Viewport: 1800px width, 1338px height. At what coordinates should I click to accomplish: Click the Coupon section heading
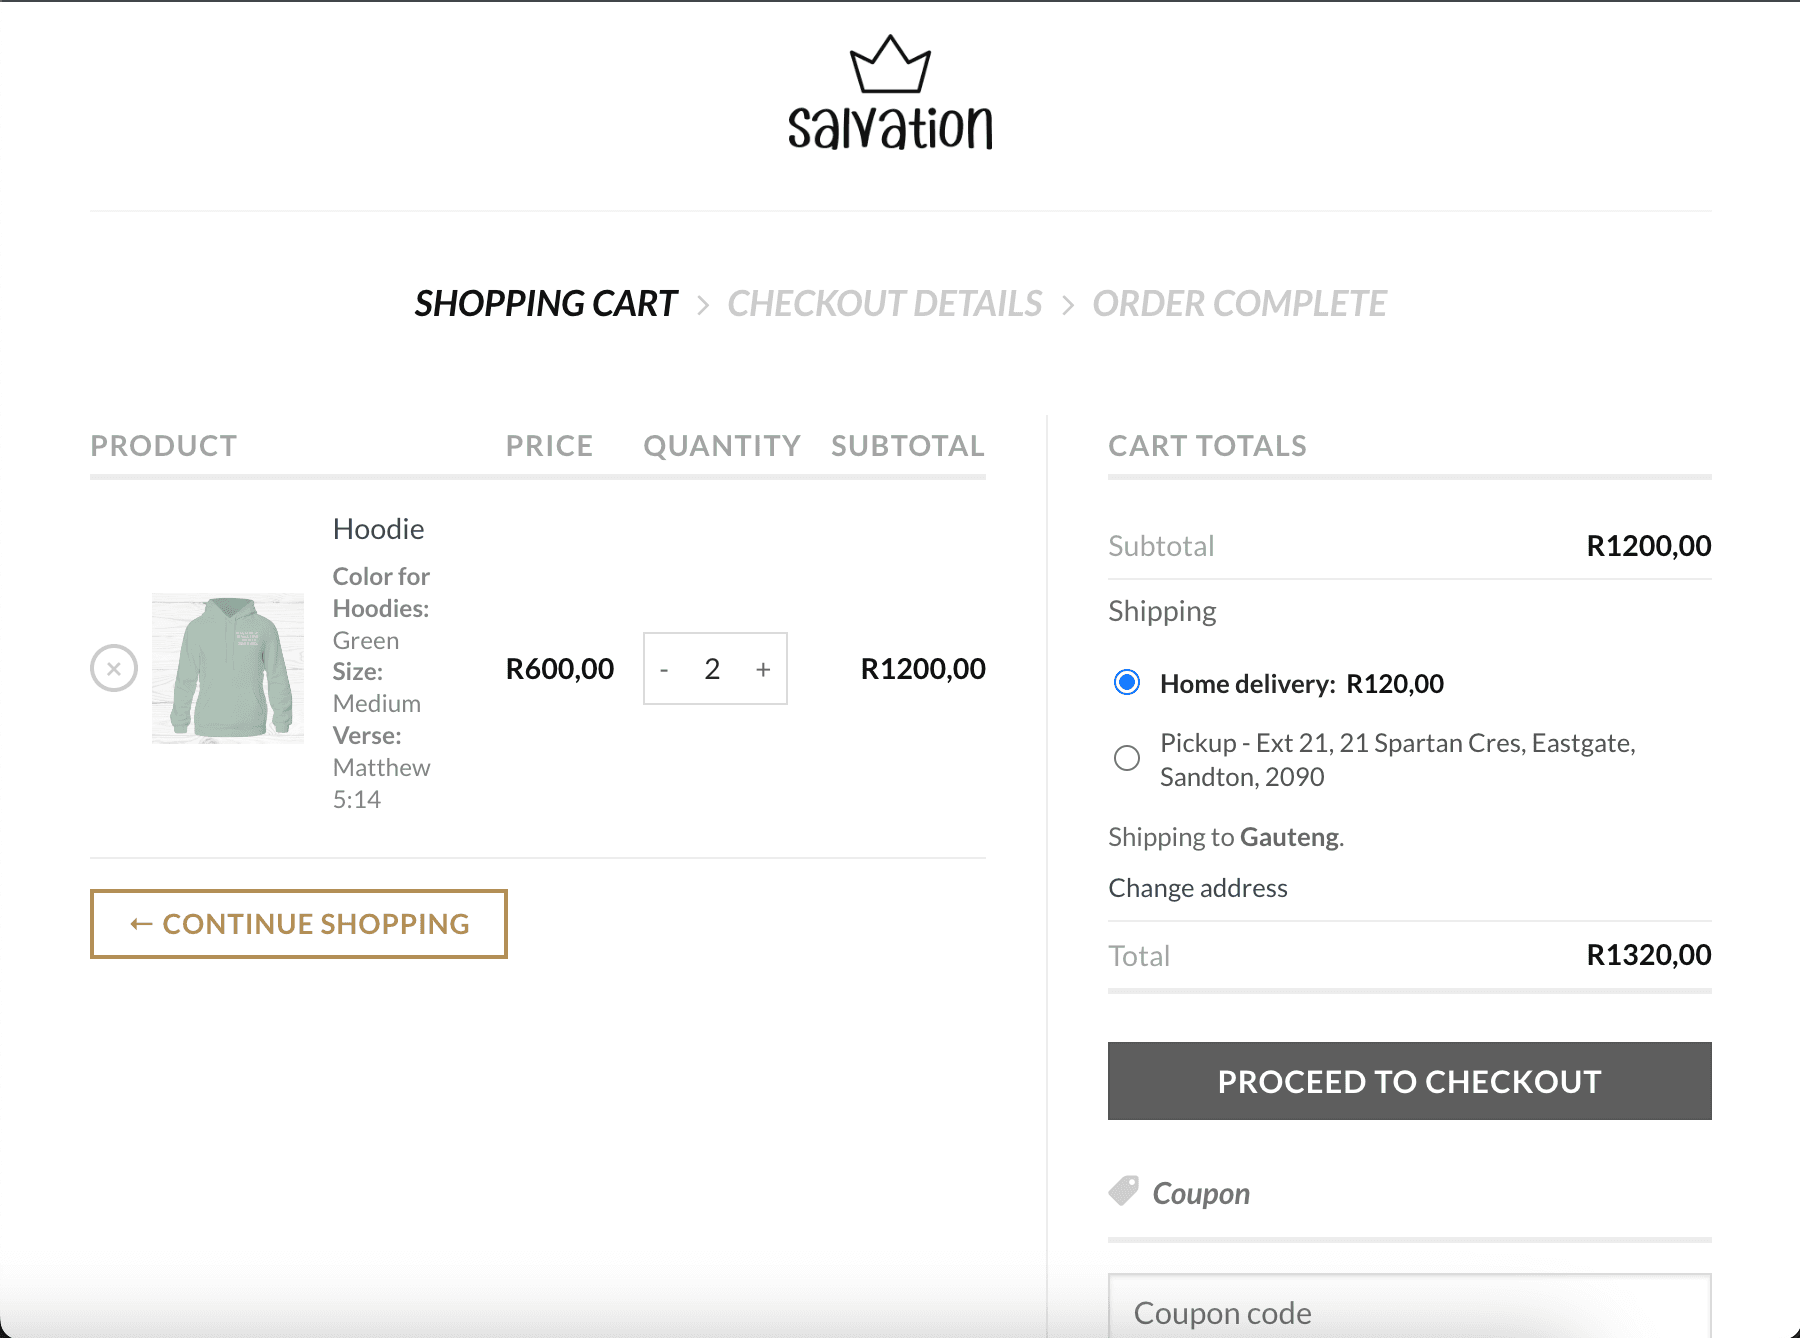[1201, 1193]
